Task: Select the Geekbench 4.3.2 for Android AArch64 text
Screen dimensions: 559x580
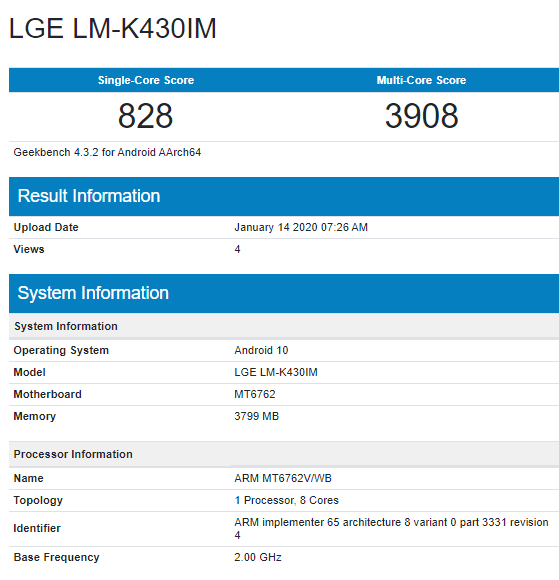Action: coord(107,152)
